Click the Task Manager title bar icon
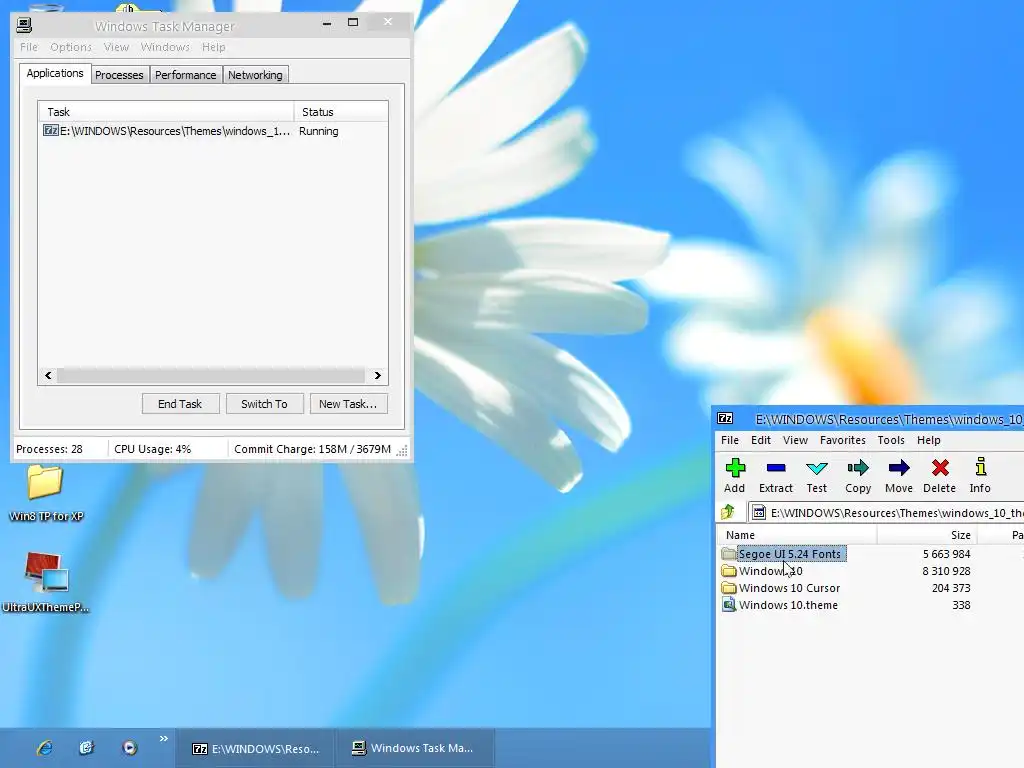Screen dimensions: 1024x768 point(24,25)
